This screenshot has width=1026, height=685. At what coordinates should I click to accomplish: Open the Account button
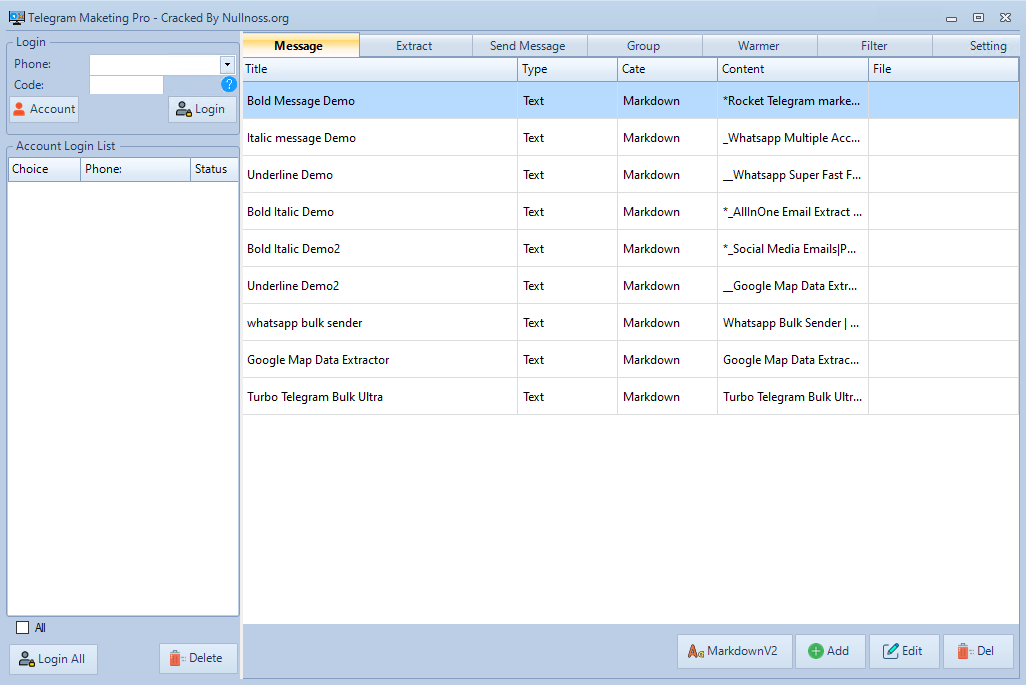point(44,109)
